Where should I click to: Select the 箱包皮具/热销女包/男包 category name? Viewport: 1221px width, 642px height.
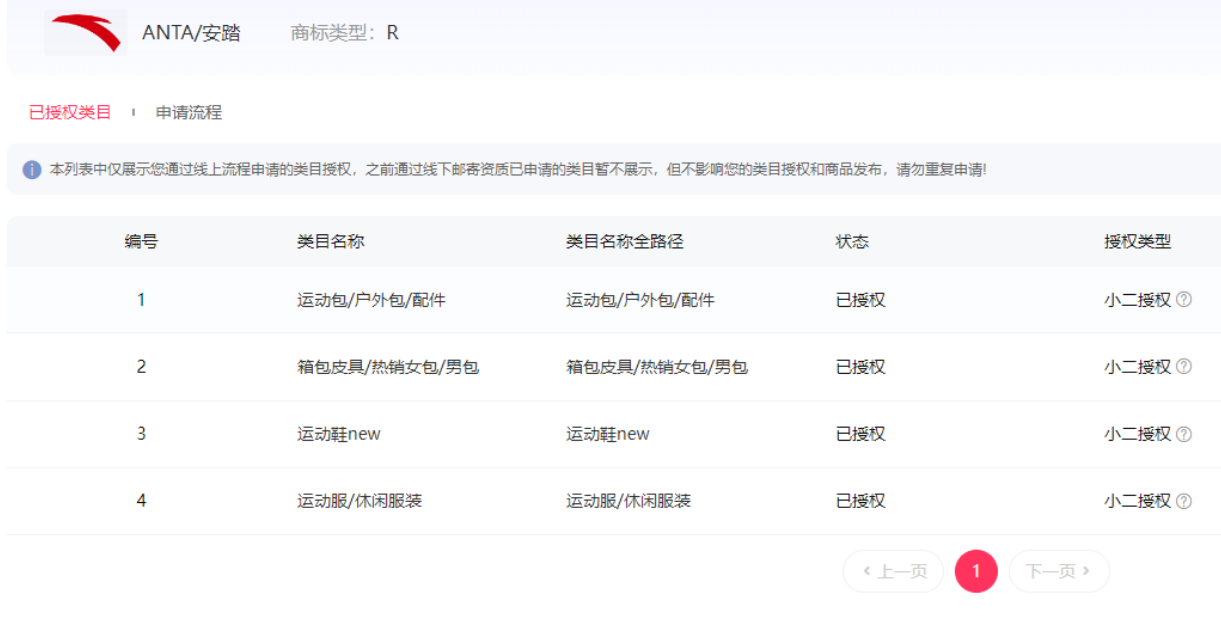point(388,367)
